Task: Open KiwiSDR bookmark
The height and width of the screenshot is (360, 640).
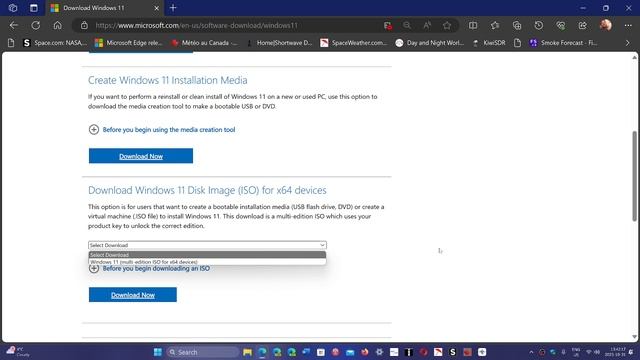Action: click(x=489, y=42)
